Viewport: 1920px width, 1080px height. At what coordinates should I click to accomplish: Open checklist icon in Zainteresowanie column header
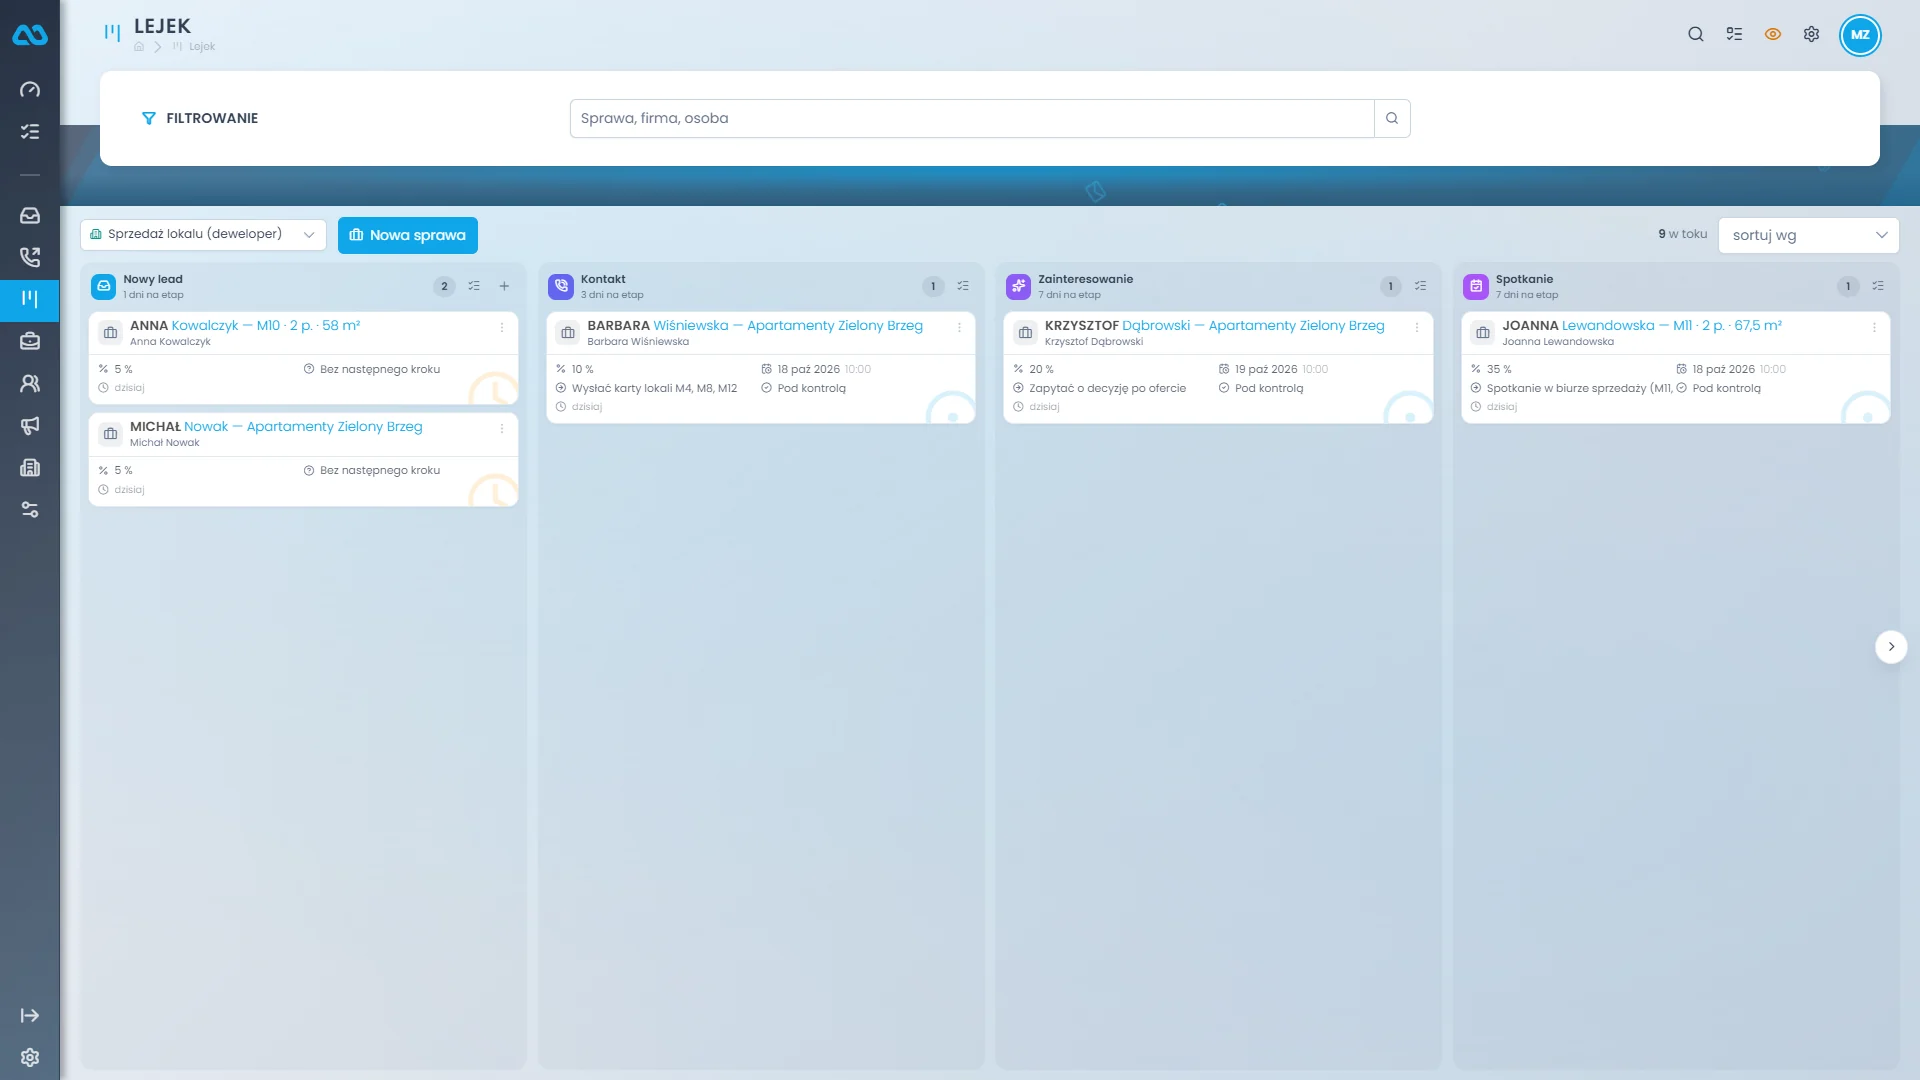[1421, 286]
